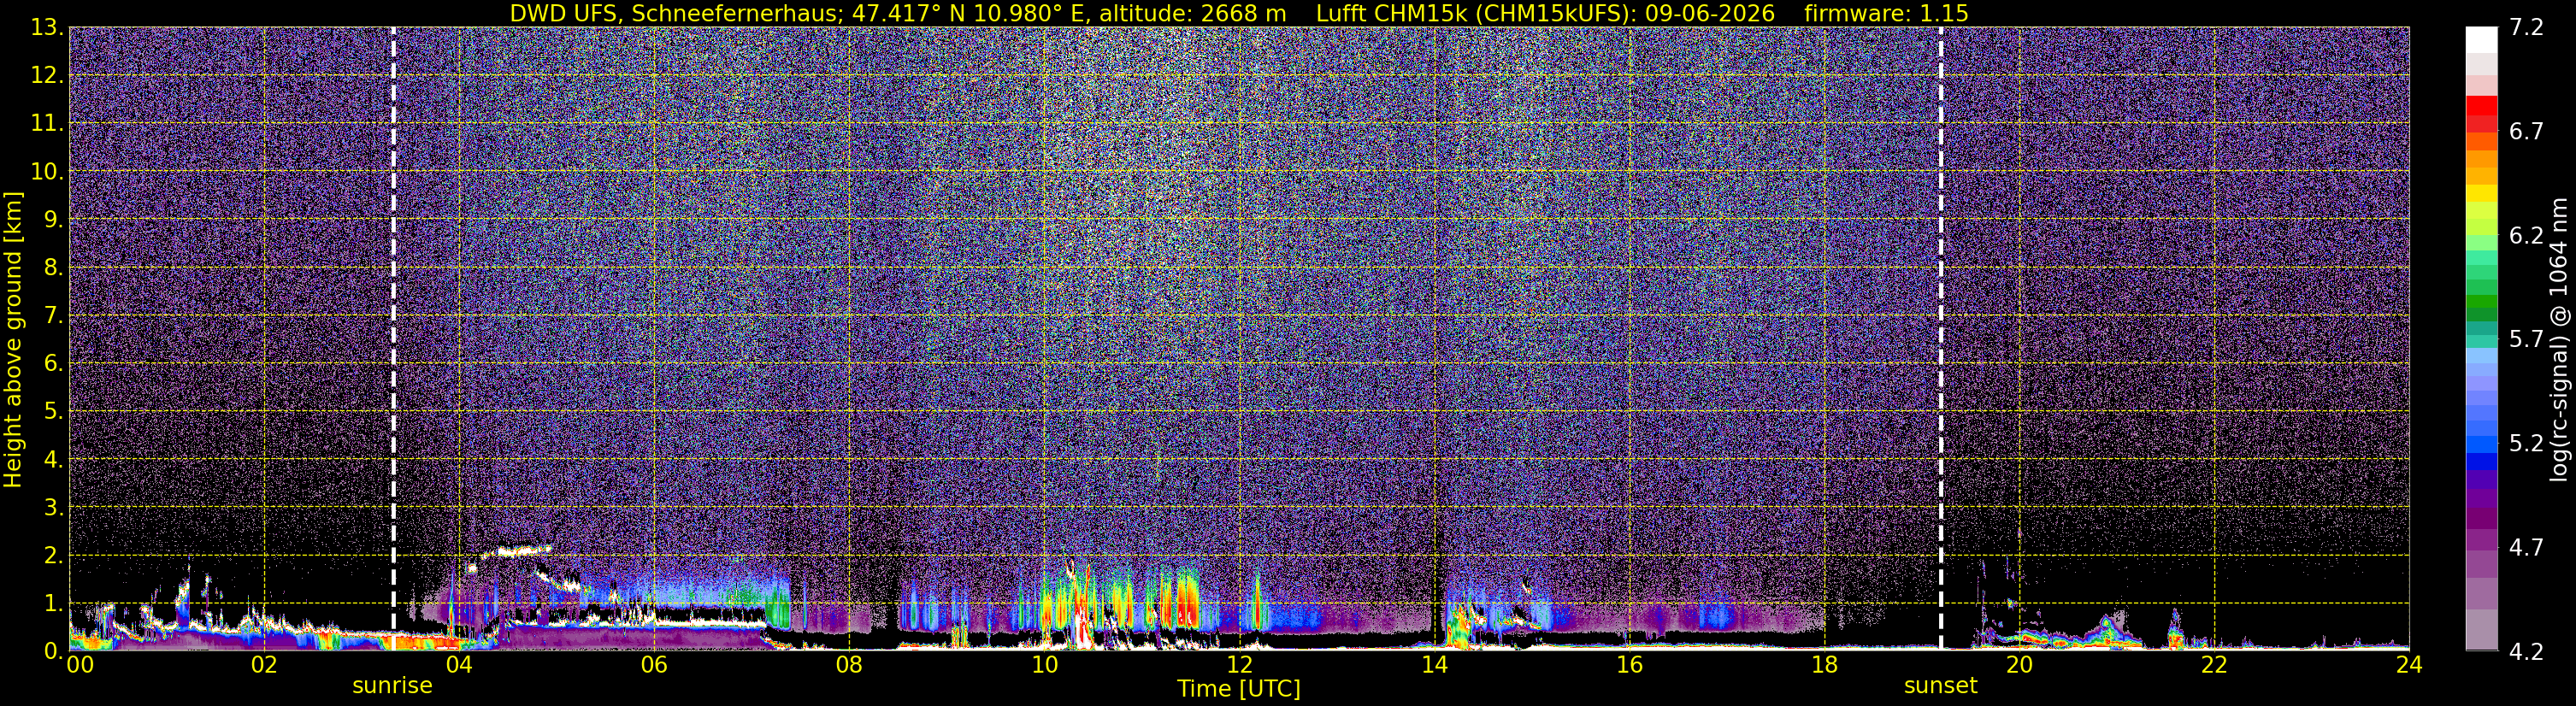Click the colorbar tick value 5.7
Viewport: 2576px width, 706px height.
(2526, 340)
